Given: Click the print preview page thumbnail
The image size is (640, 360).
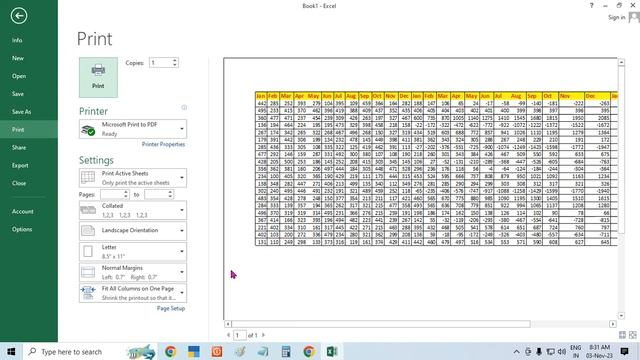Looking at the screenshot, I should pyautogui.click(x=420, y=189).
